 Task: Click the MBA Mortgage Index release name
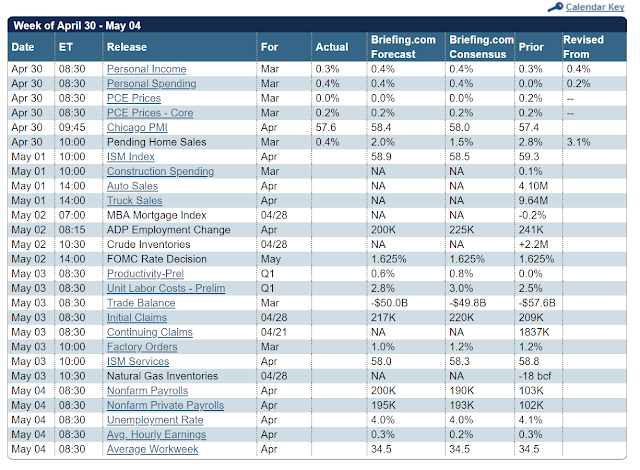[x=156, y=215]
